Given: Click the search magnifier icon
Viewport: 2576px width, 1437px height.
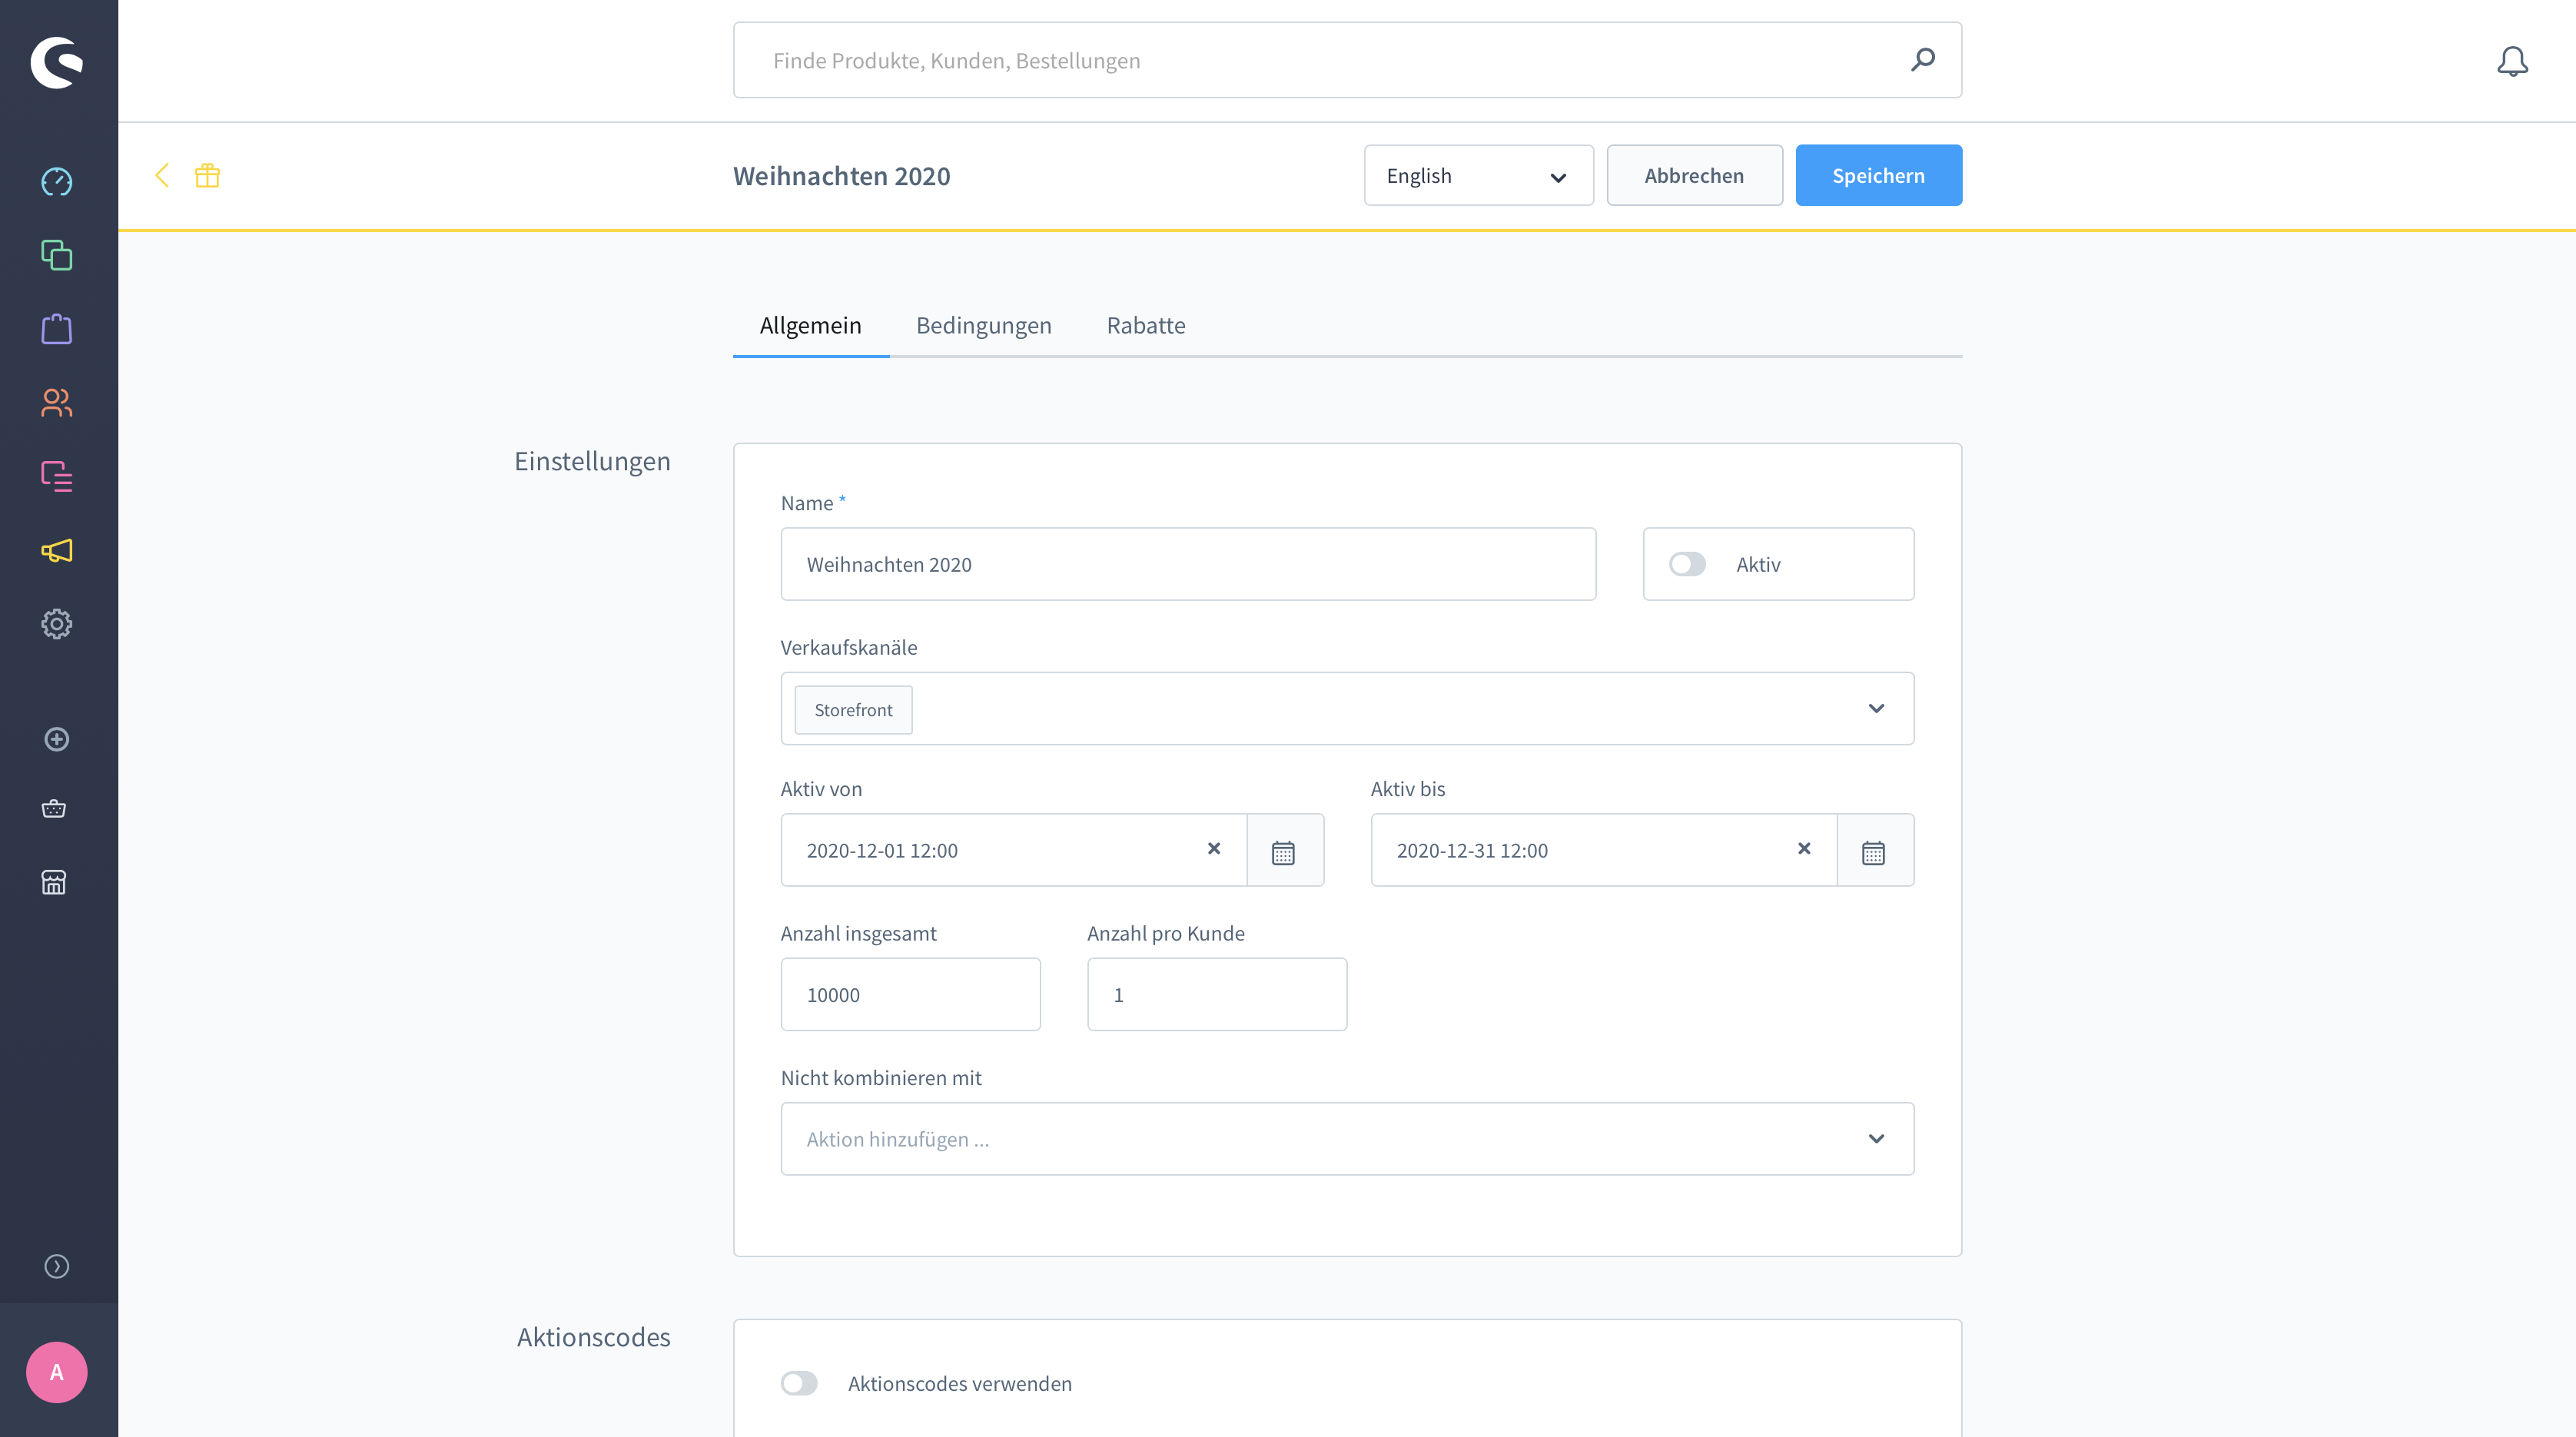Looking at the screenshot, I should click(1922, 60).
